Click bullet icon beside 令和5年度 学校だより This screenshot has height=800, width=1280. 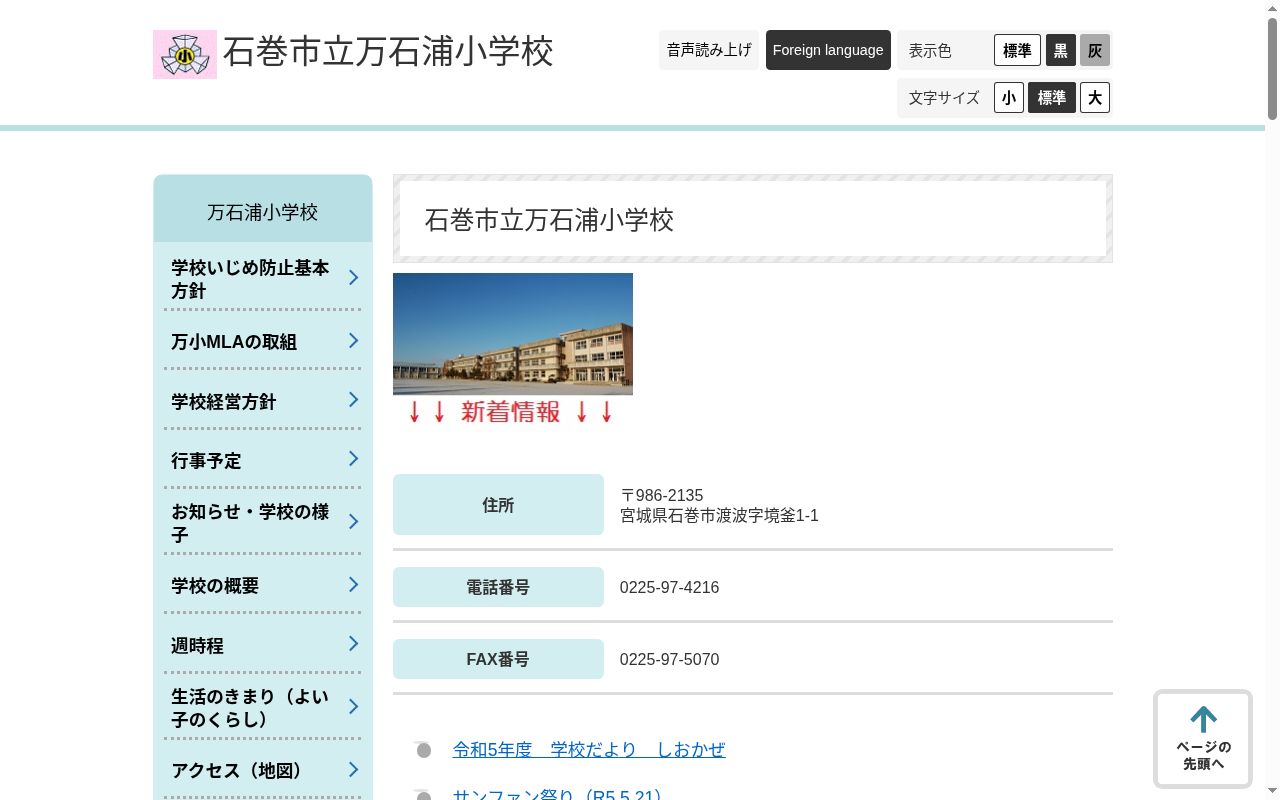pos(422,749)
